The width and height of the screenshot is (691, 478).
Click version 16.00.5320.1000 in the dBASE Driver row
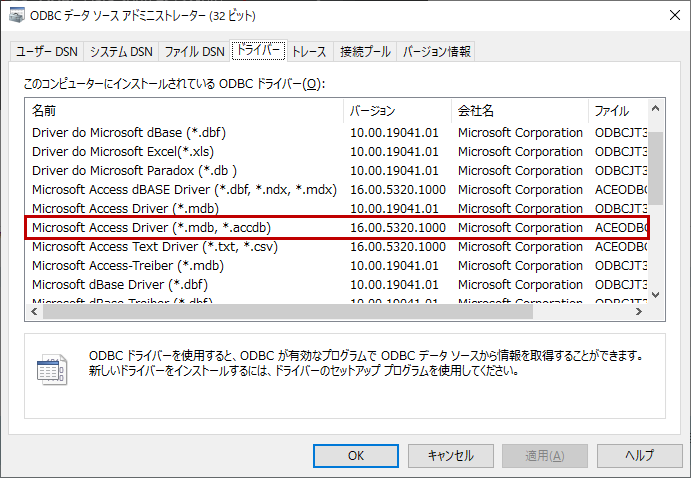coord(398,189)
